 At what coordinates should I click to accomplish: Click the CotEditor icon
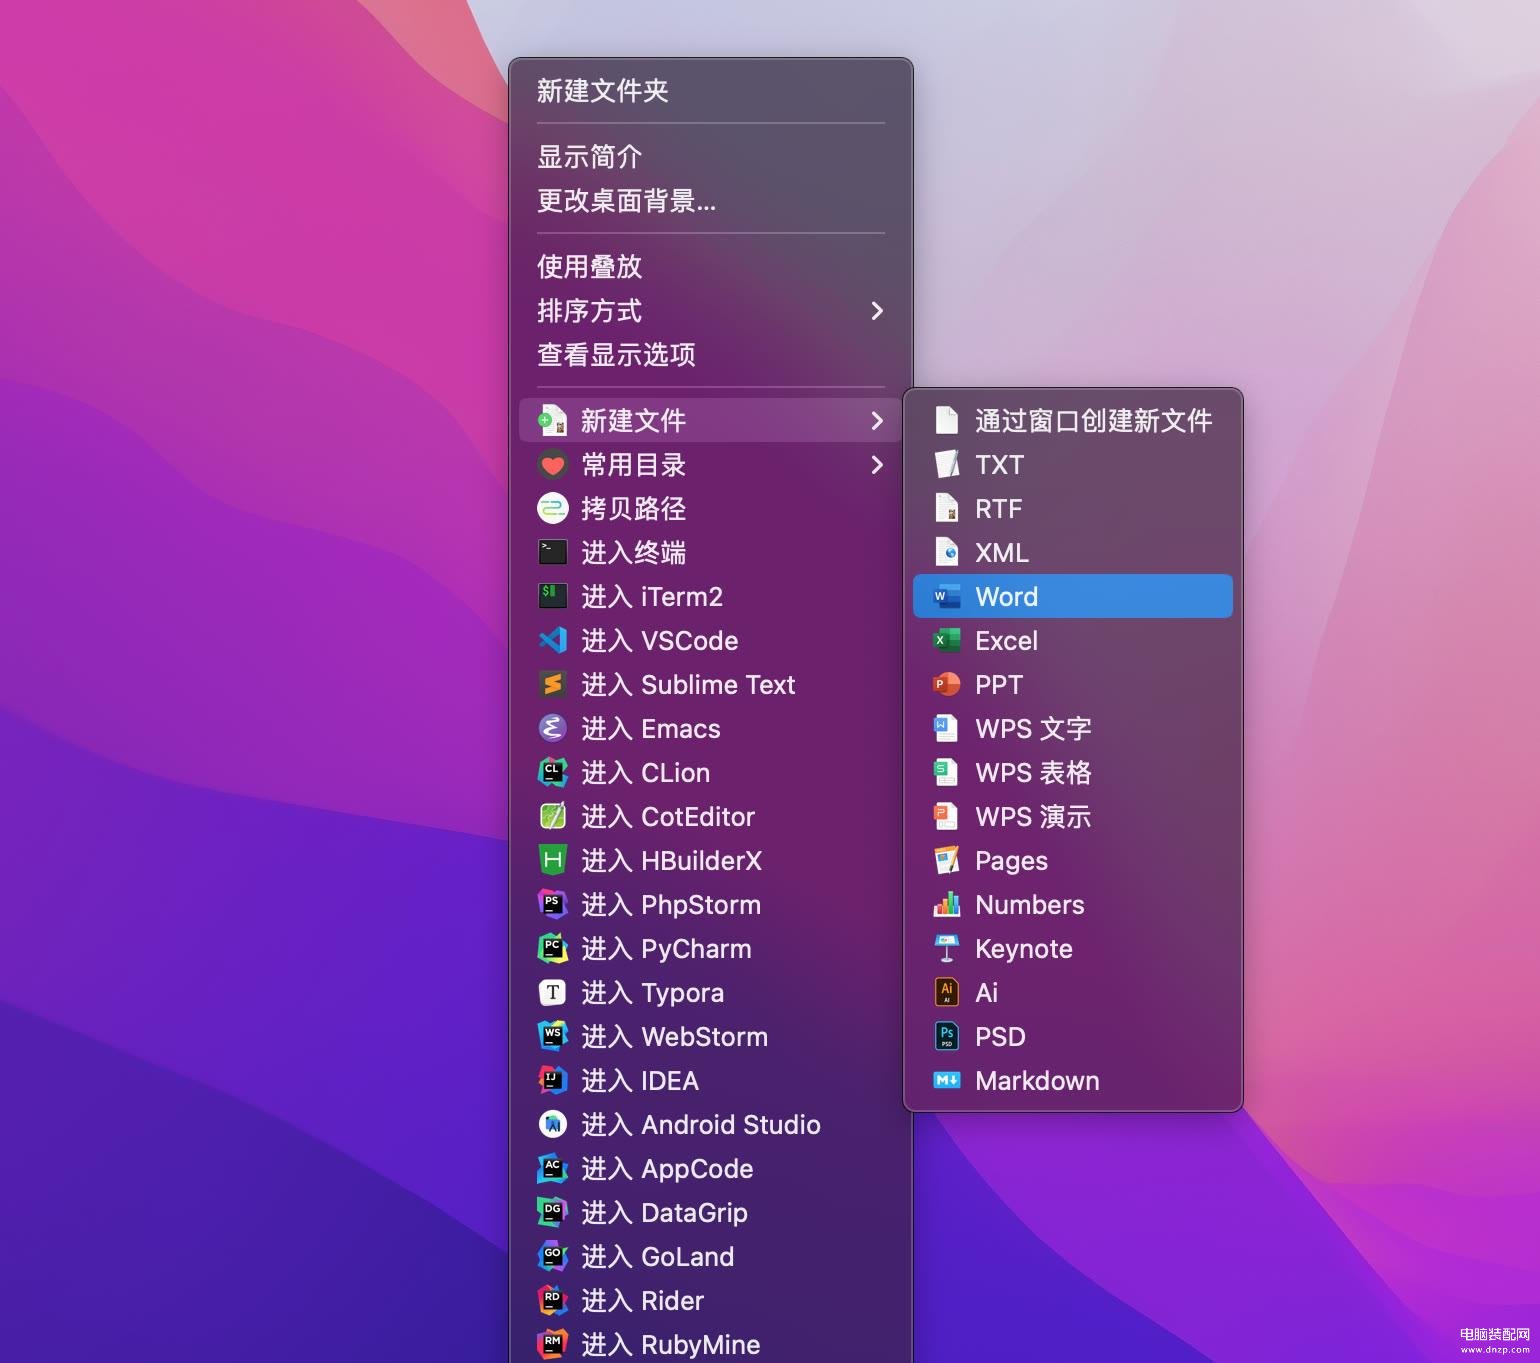click(553, 816)
